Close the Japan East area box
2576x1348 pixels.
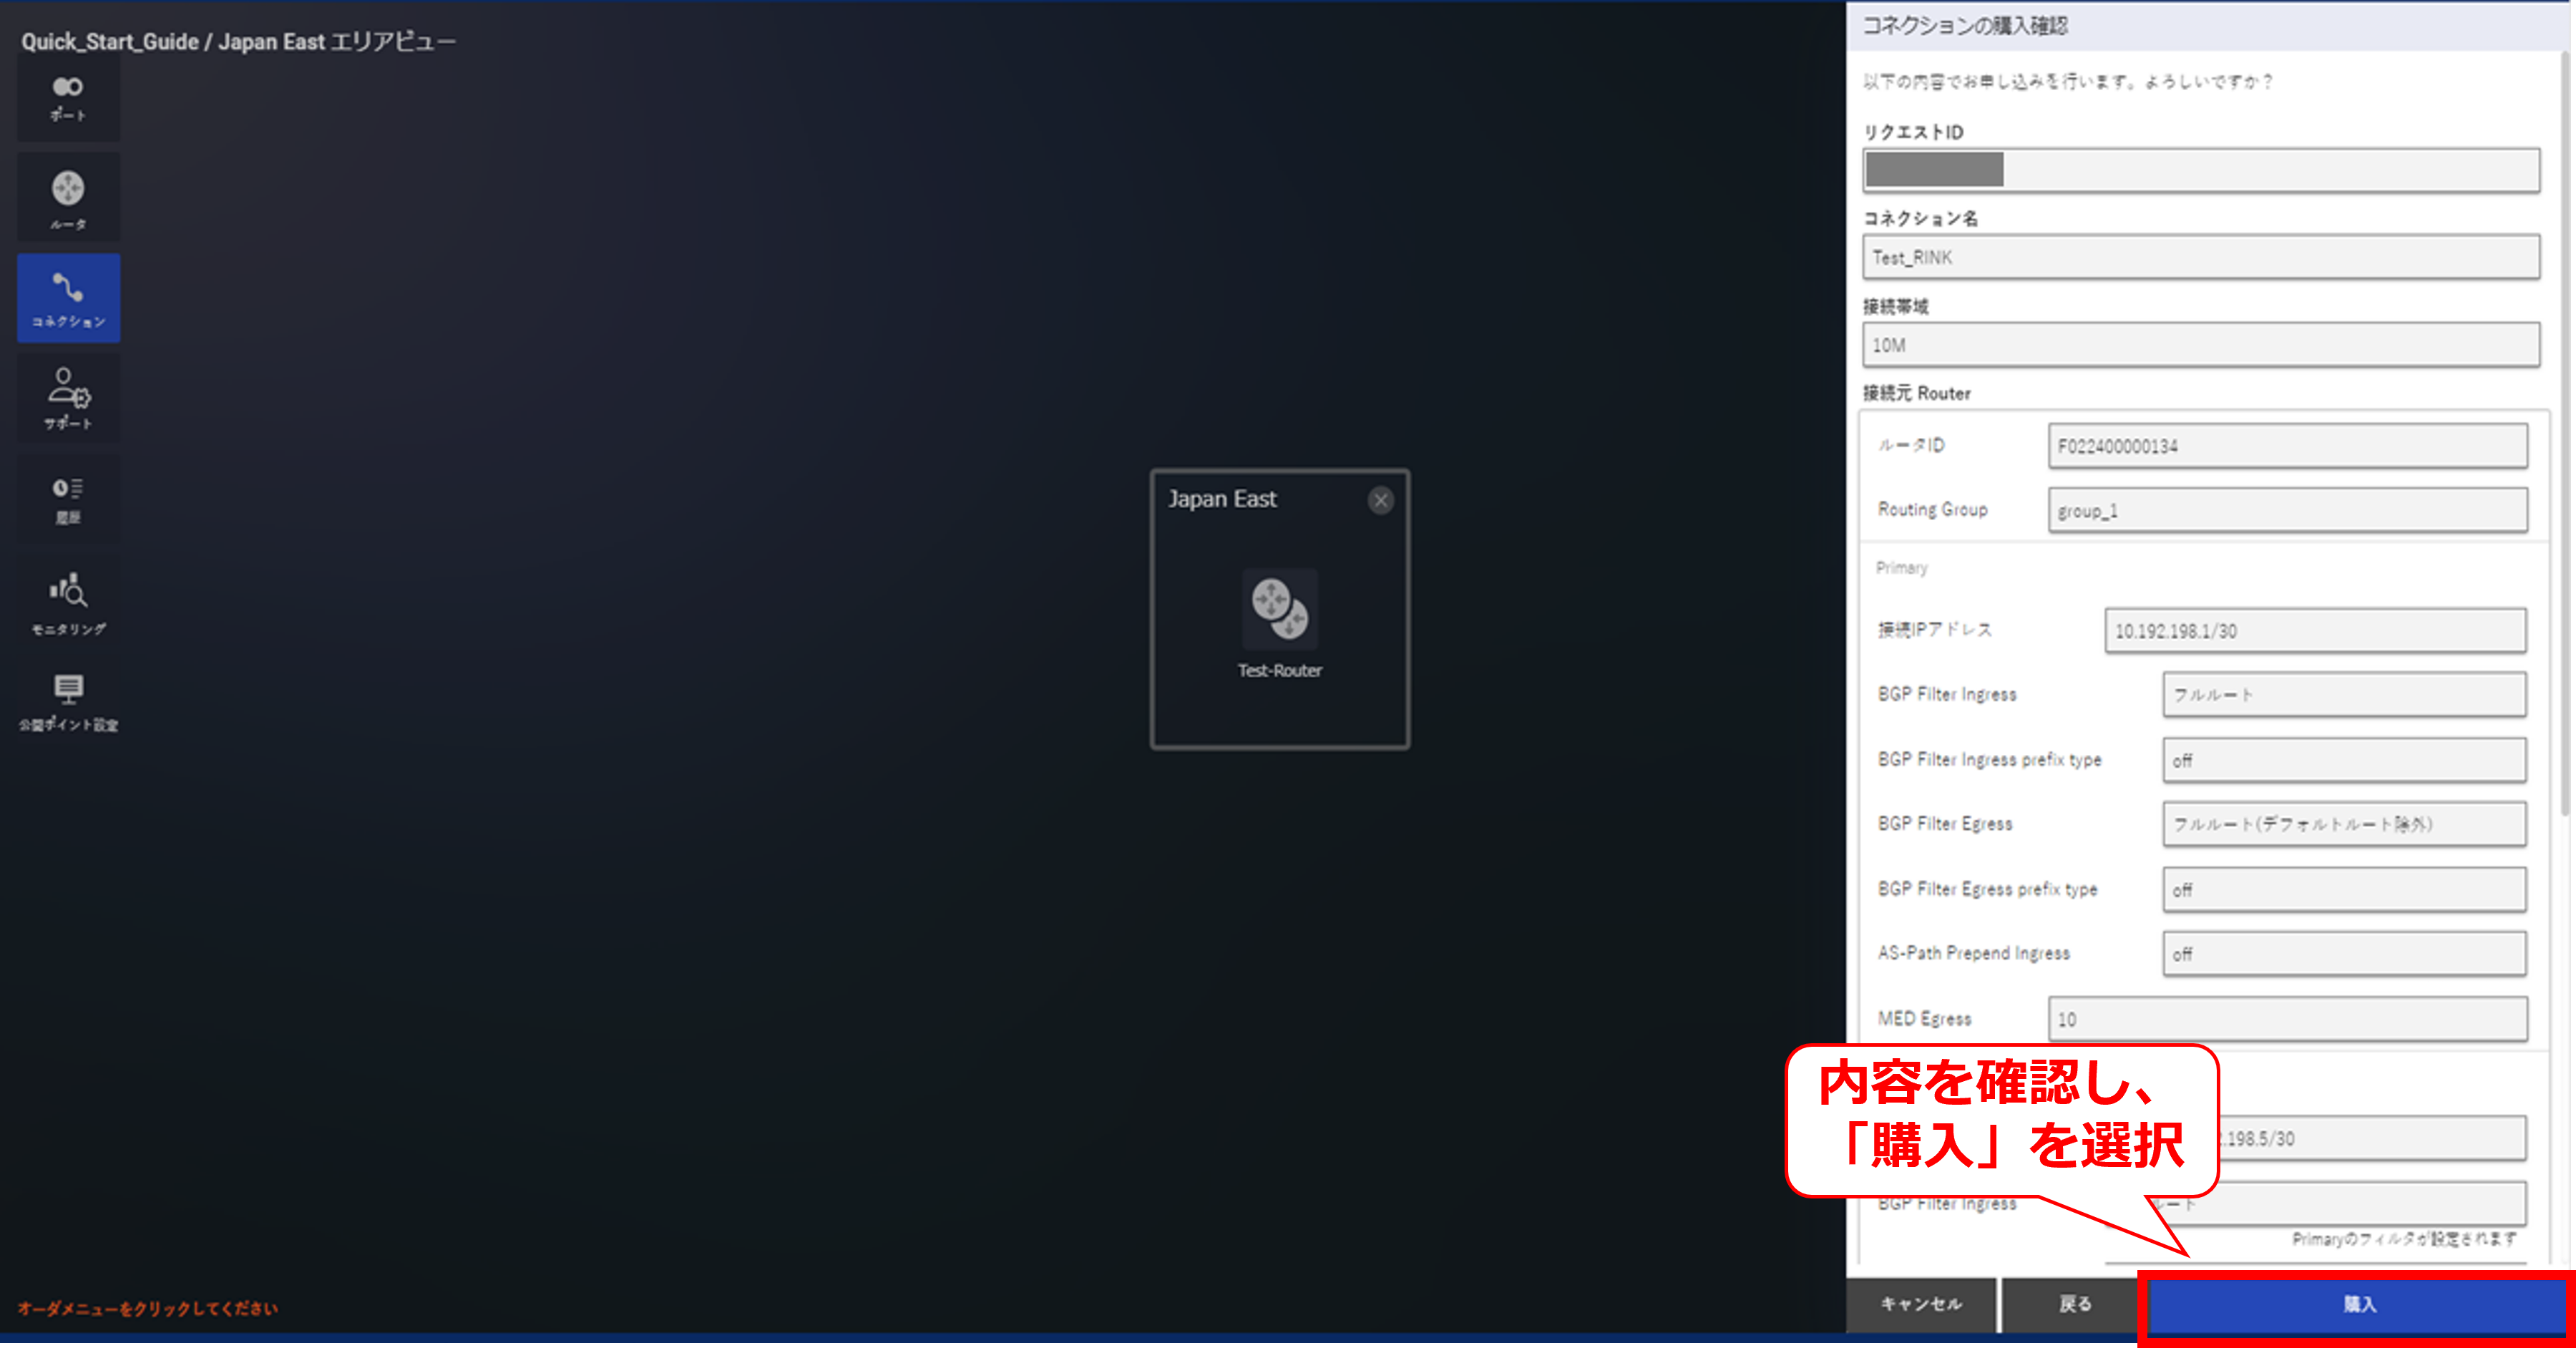[1380, 500]
